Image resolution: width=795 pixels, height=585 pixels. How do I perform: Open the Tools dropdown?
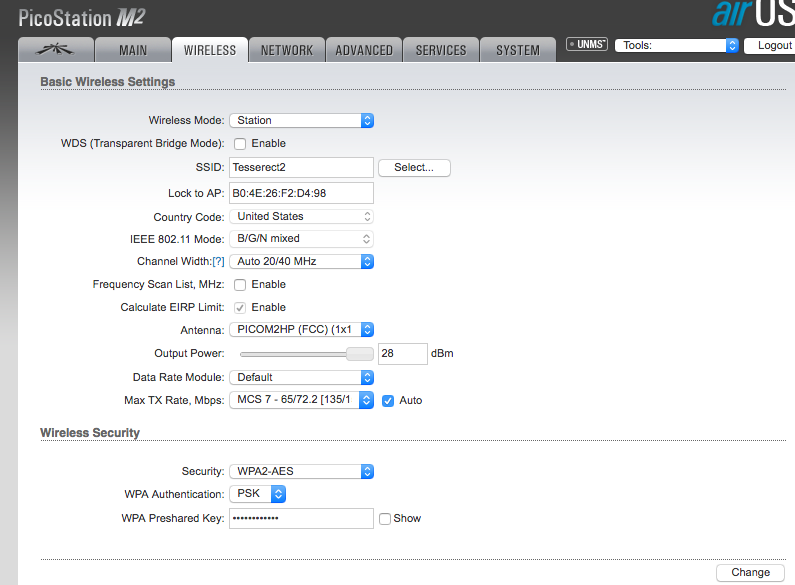coord(676,45)
